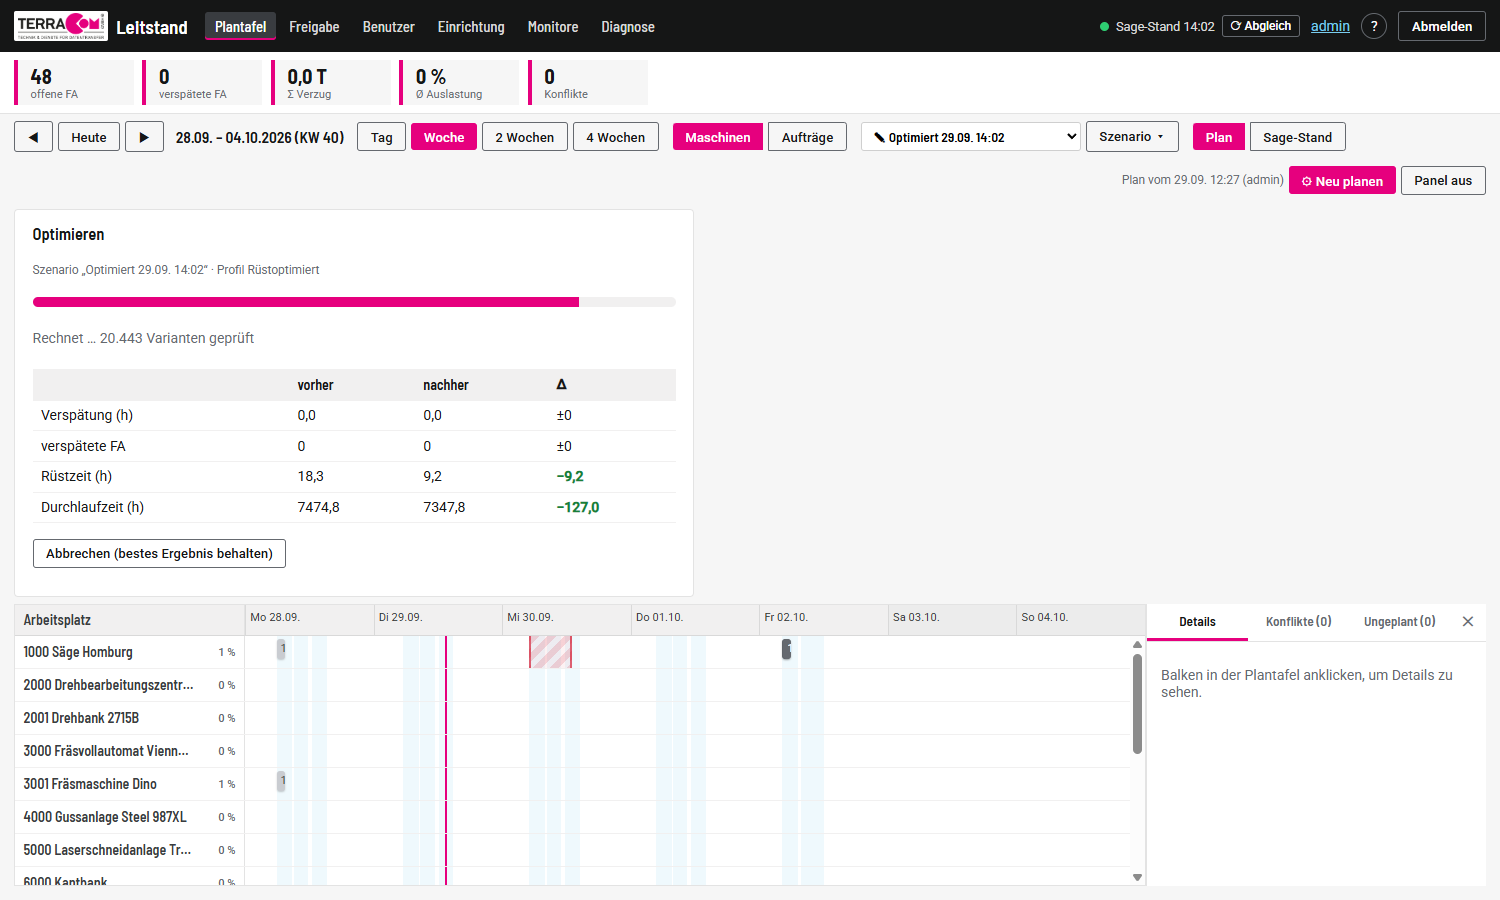Screen dimensions: 1500x900
Task: Click the admin user link
Action: click(1330, 26)
